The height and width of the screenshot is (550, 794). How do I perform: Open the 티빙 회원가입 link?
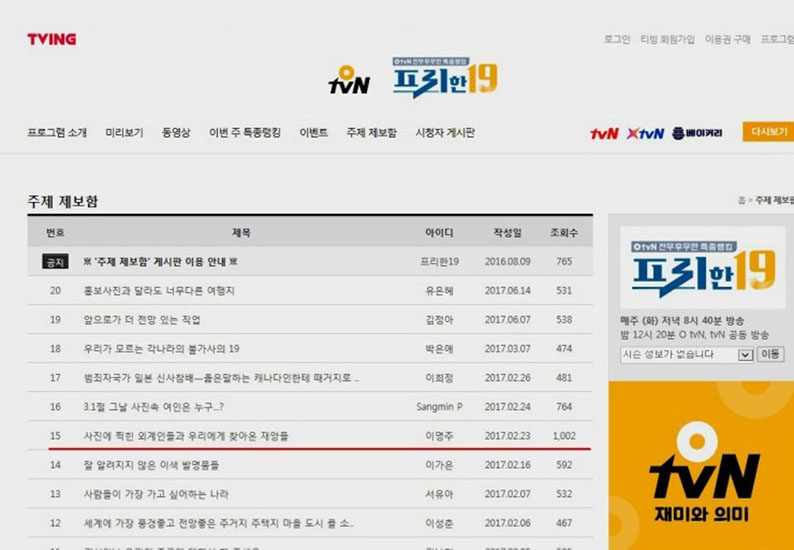point(667,39)
